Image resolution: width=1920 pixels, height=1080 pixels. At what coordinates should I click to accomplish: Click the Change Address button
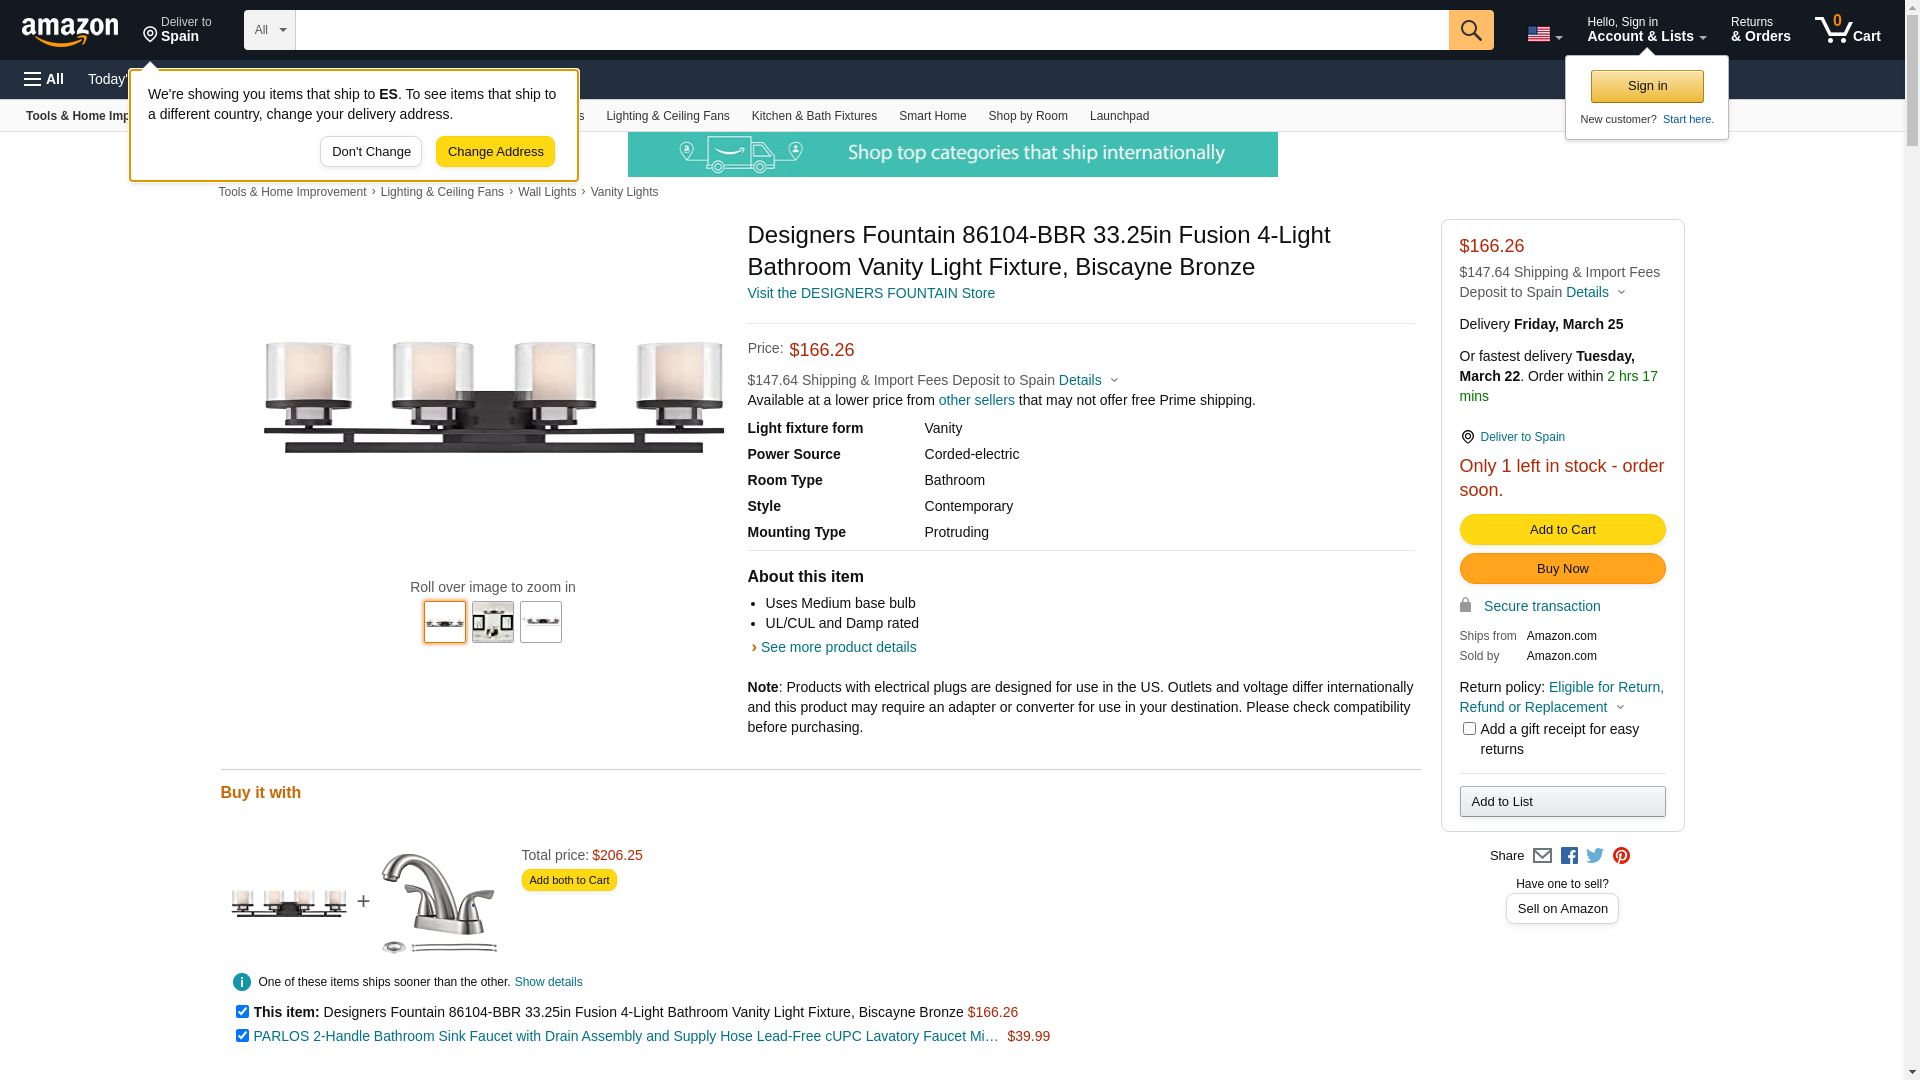point(495,152)
